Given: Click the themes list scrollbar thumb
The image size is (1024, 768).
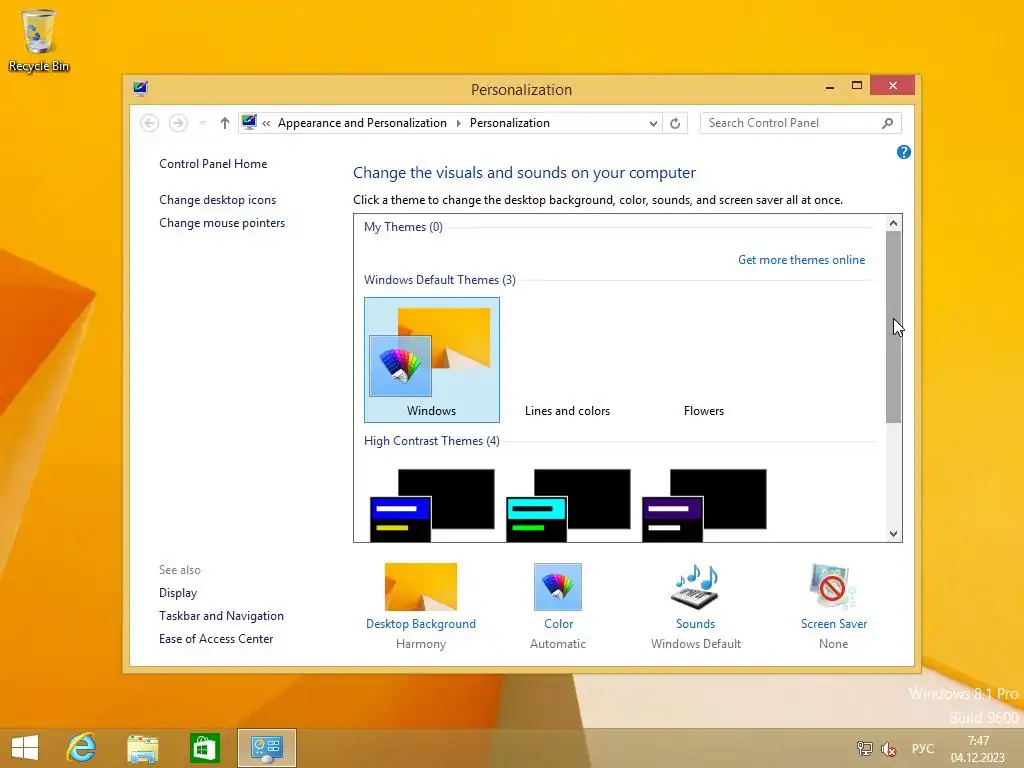Looking at the screenshot, I should (x=893, y=327).
